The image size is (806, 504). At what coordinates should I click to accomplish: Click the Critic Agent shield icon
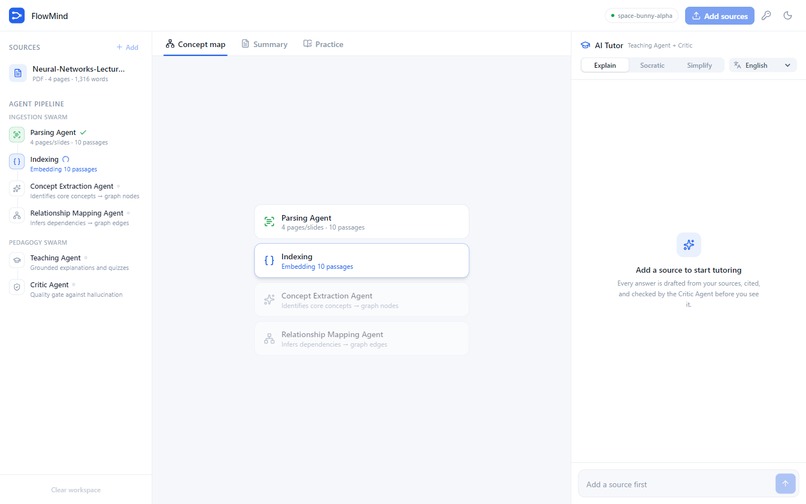click(x=17, y=287)
